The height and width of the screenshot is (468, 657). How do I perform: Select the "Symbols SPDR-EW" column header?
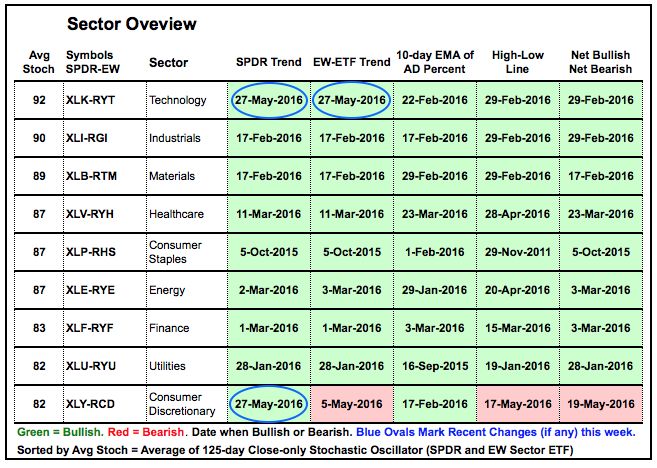93,62
